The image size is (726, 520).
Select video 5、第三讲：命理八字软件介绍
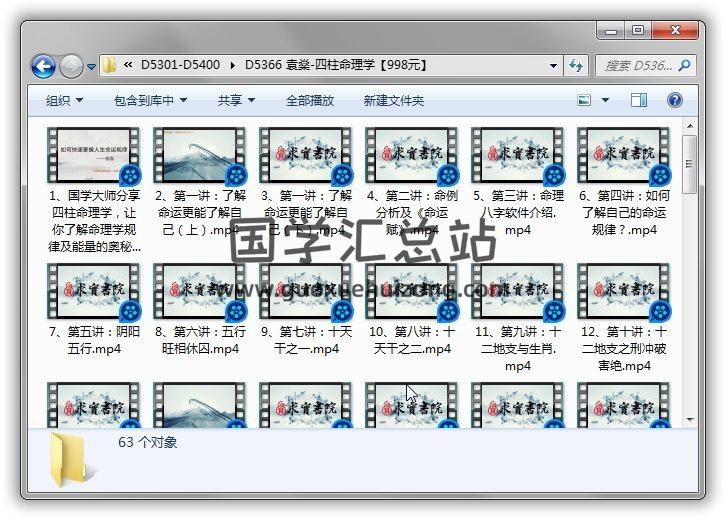point(518,182)
